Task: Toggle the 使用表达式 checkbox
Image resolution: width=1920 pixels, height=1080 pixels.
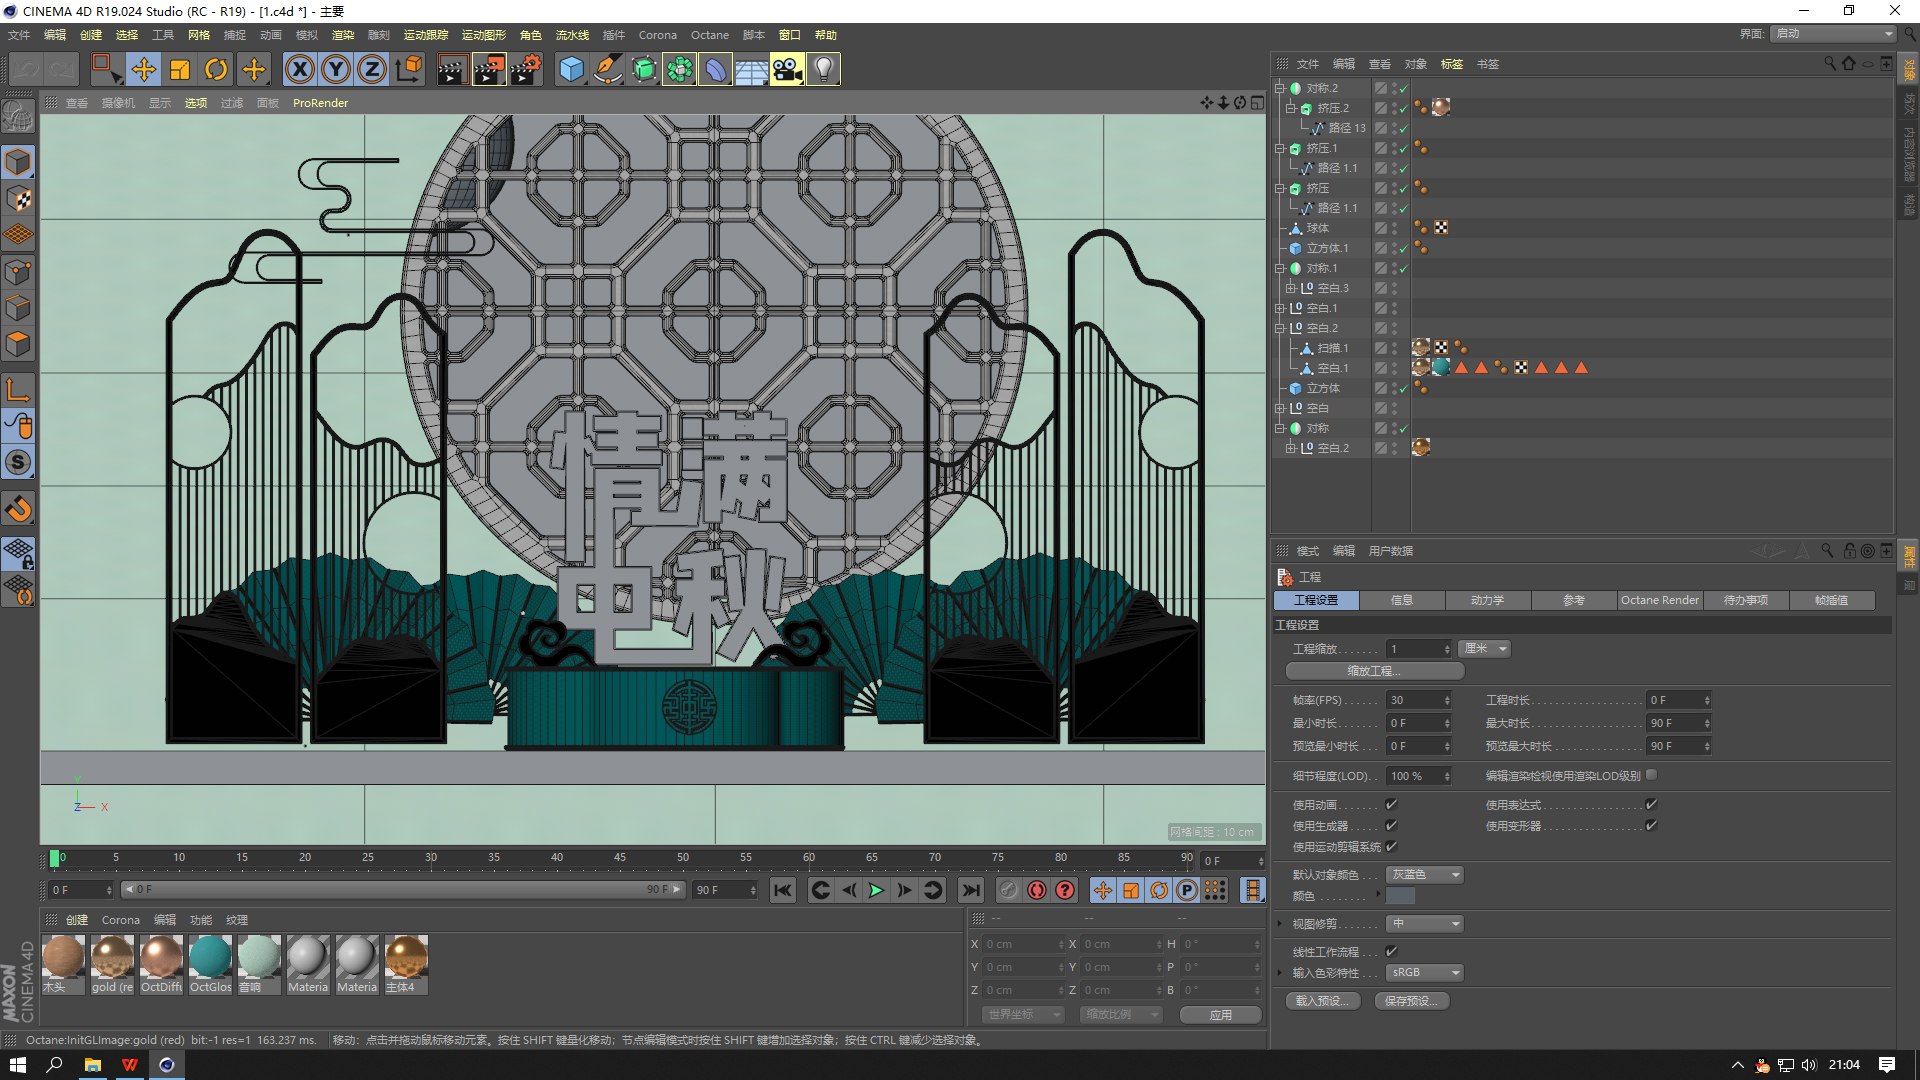Action: (1651, 804)
